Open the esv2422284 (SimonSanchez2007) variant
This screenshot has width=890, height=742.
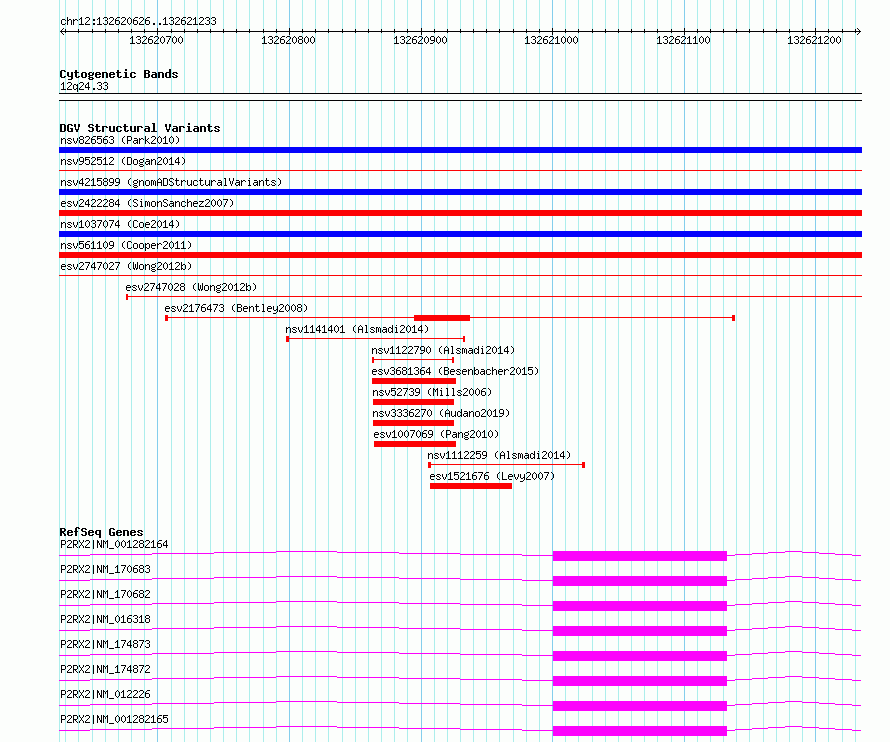[147, 203]
